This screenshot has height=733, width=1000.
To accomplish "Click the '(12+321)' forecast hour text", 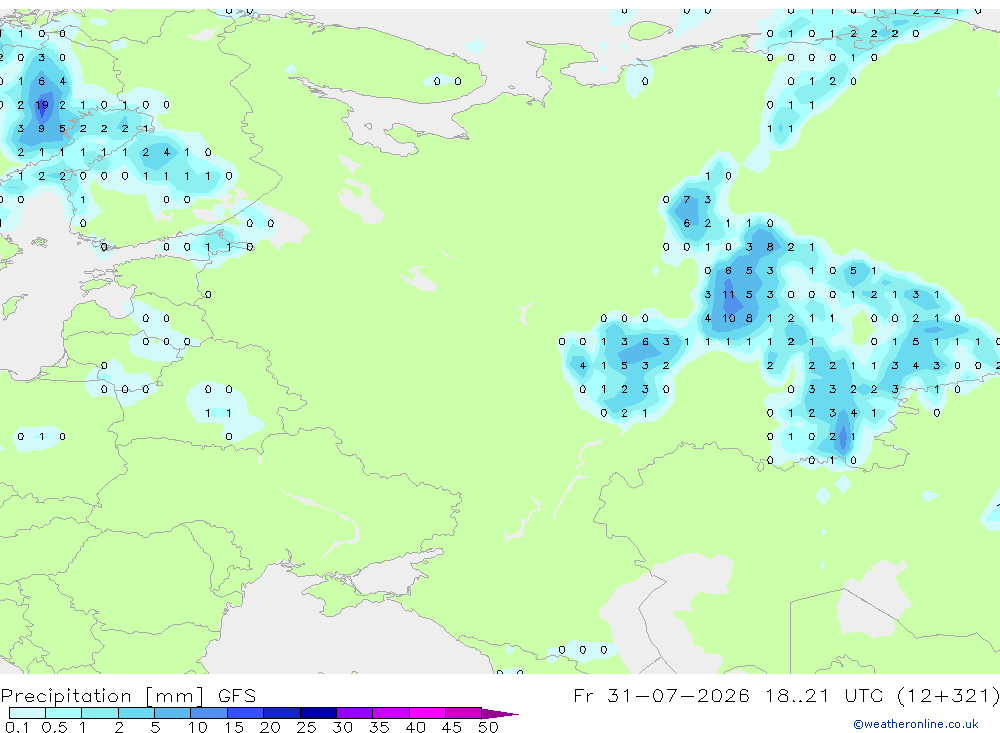I will click(948, 695).
